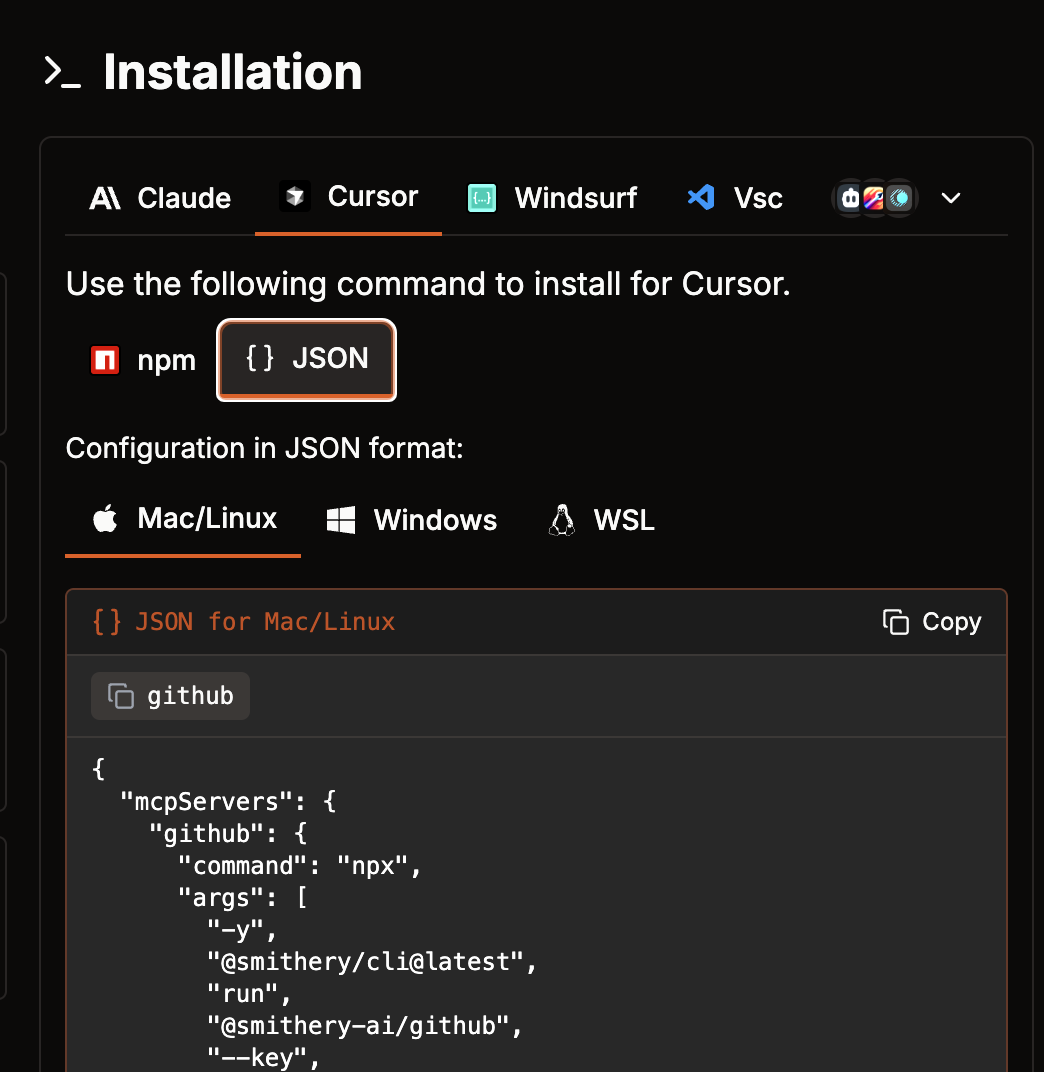The image size is (1044, 1072).
Task: Open the Claude installation tab
Action: tap(160, 198)
